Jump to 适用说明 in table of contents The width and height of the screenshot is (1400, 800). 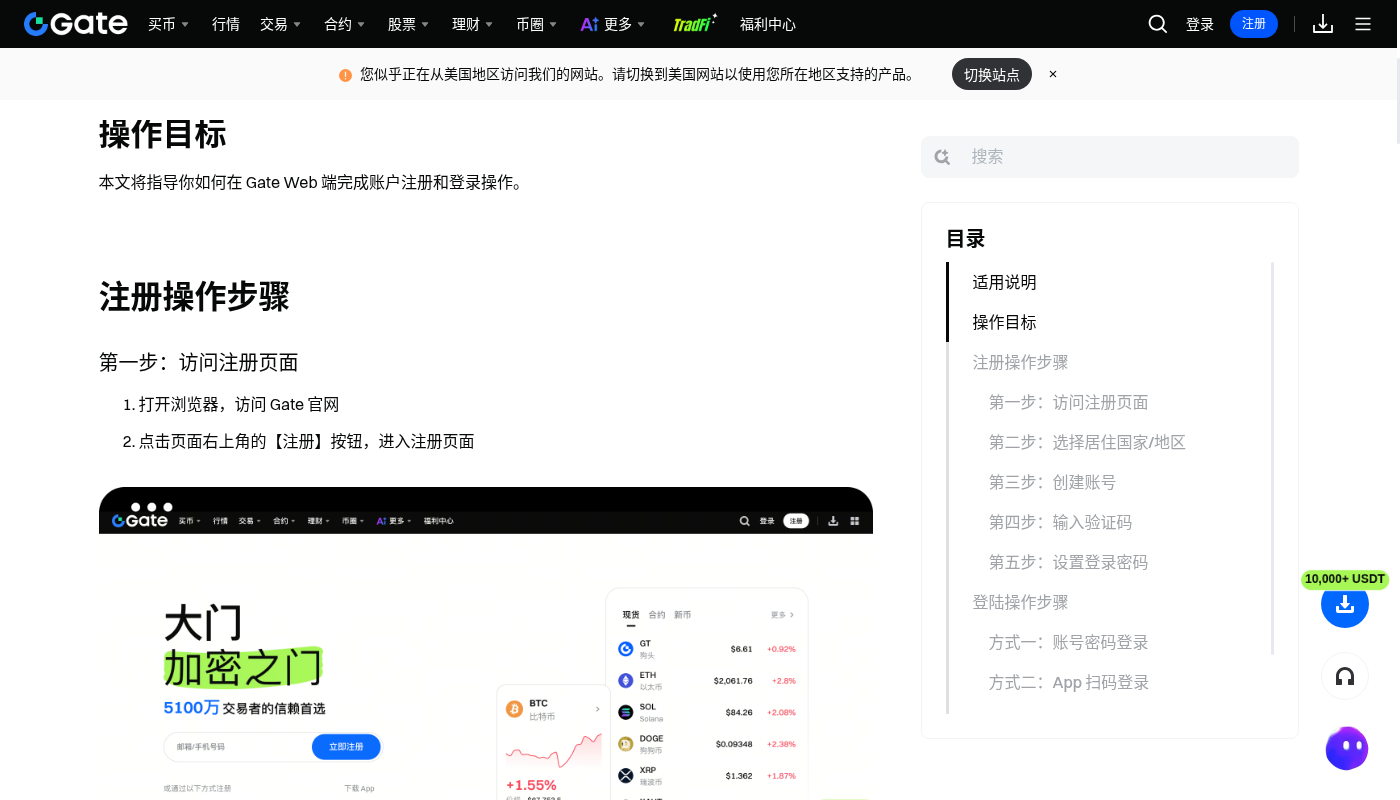point(1004,282)
